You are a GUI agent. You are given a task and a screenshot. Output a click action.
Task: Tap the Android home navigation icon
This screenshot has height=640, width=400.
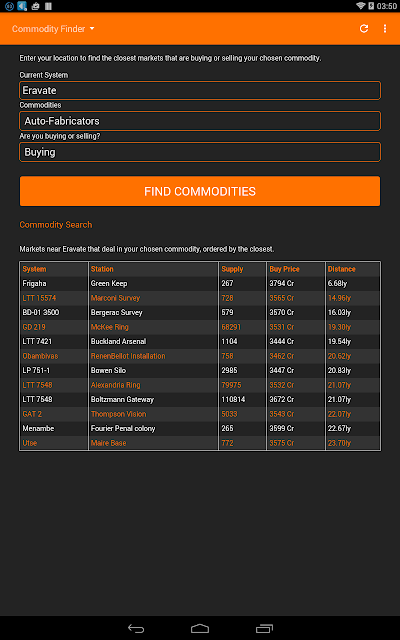click(200, 628)
